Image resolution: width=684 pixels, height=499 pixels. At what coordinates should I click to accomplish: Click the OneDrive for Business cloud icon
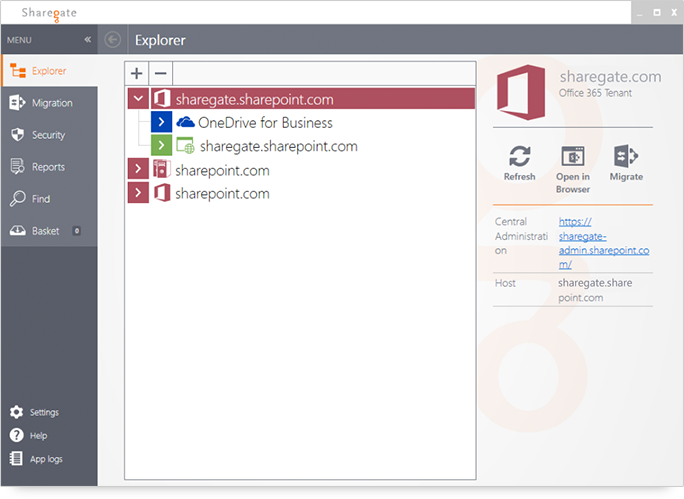click(185, 123)
